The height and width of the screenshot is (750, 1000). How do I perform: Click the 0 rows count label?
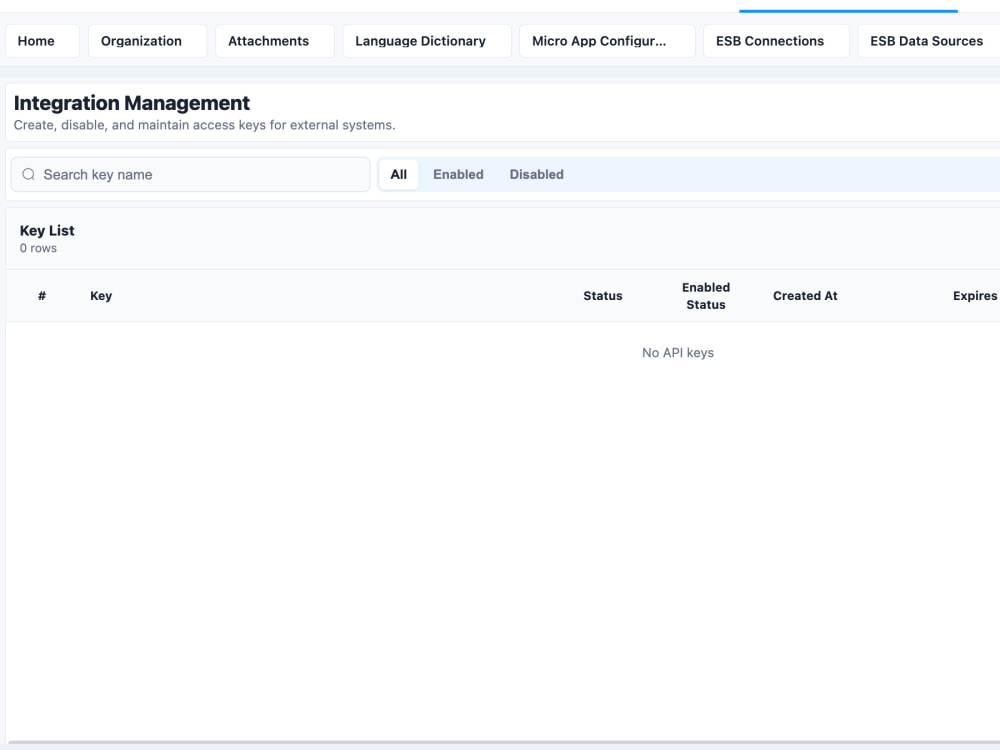pos(38,248)
